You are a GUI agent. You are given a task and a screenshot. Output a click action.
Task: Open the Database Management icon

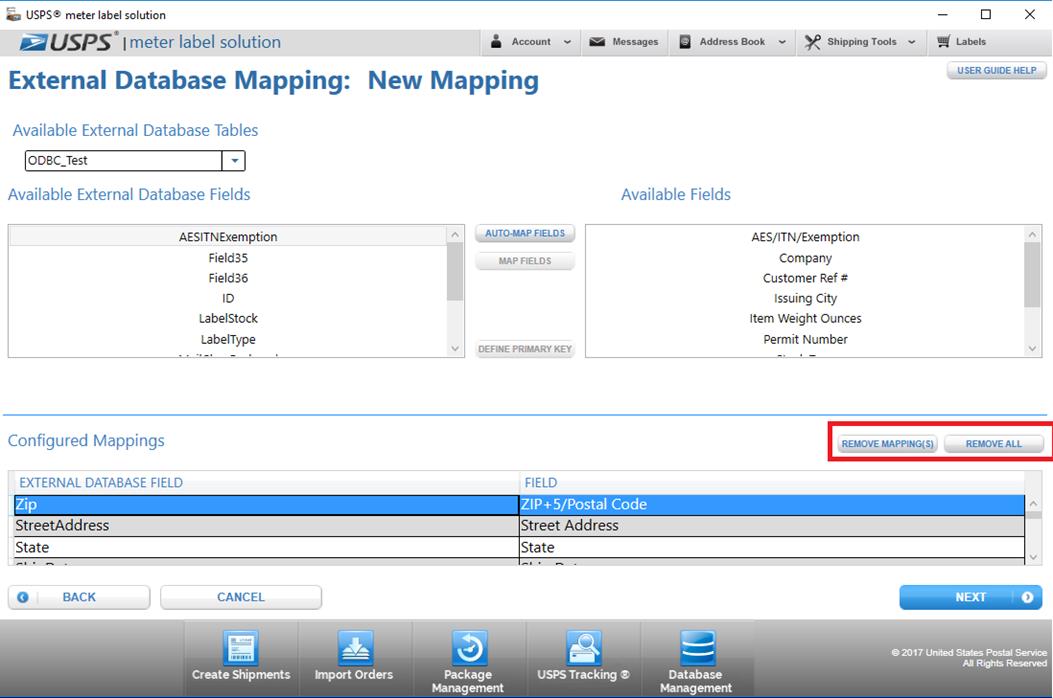(697, 648)
